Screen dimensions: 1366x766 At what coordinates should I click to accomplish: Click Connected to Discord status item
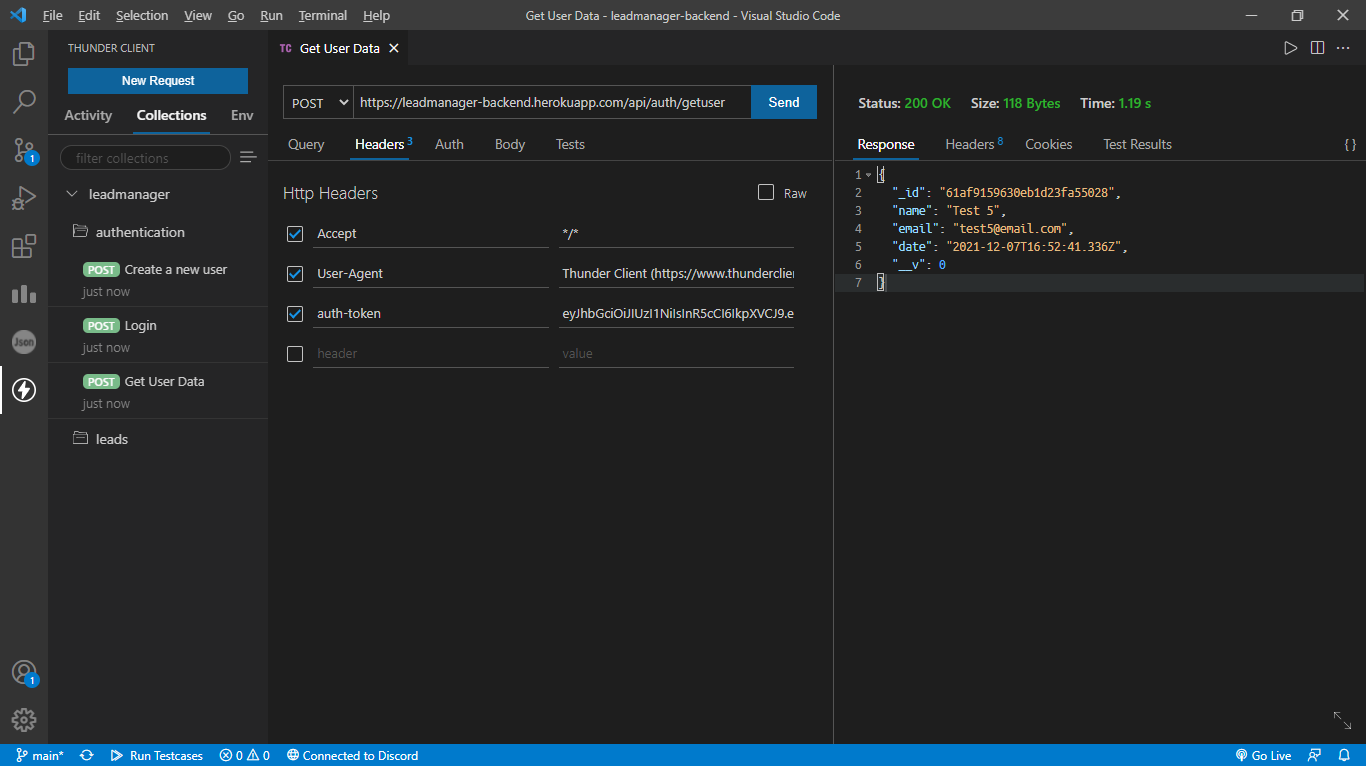[x=352, y=756]
